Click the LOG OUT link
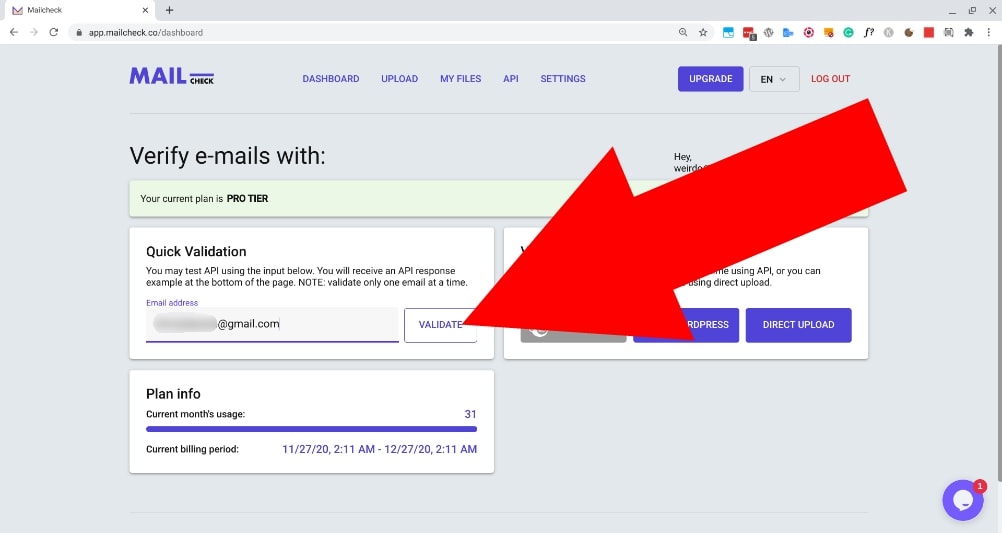This screenshot has height=533, width=1002. (830, 79)
